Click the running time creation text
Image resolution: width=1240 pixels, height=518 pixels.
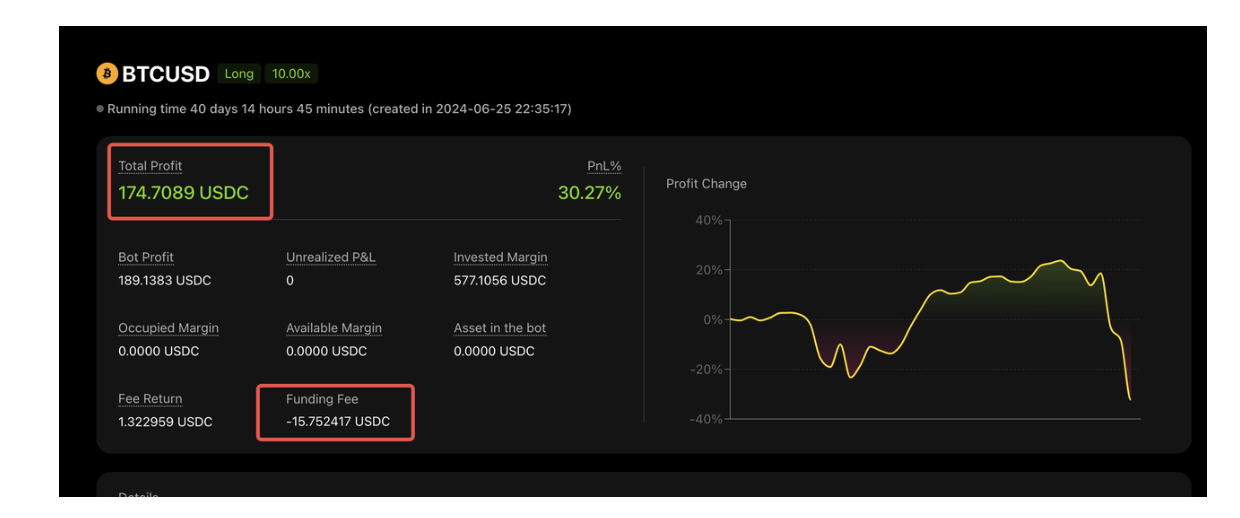pyautogui.click(x=339, y=109)
